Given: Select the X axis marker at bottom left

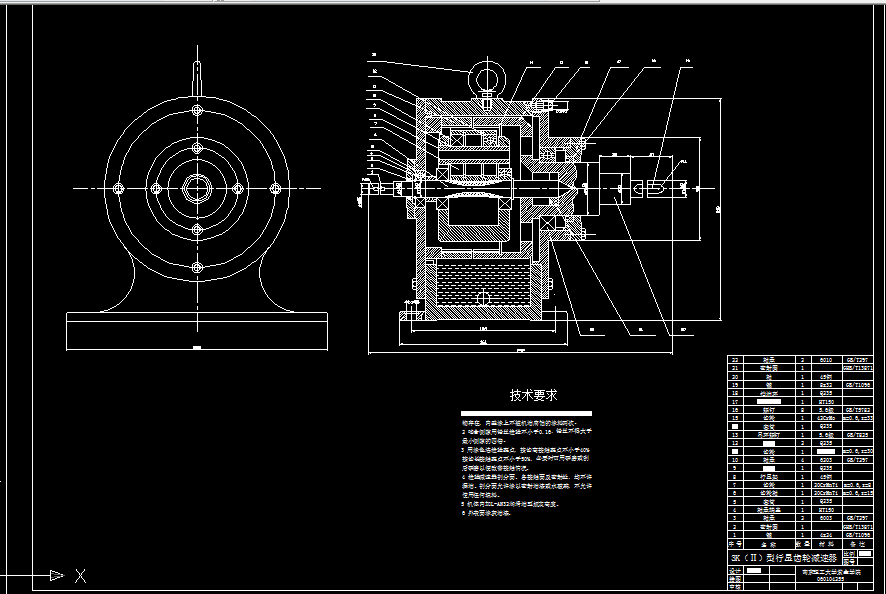Looking at the screenshot, I should tap(78, 575).
